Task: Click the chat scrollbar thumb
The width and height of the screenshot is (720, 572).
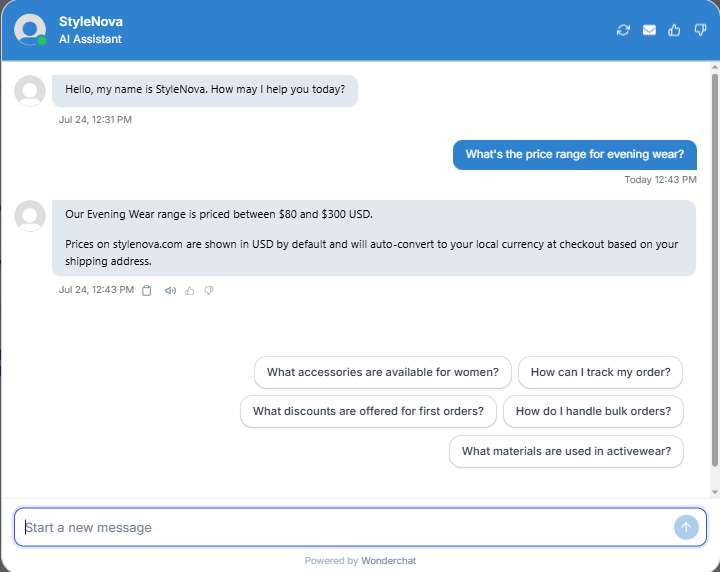Action: 714,270
